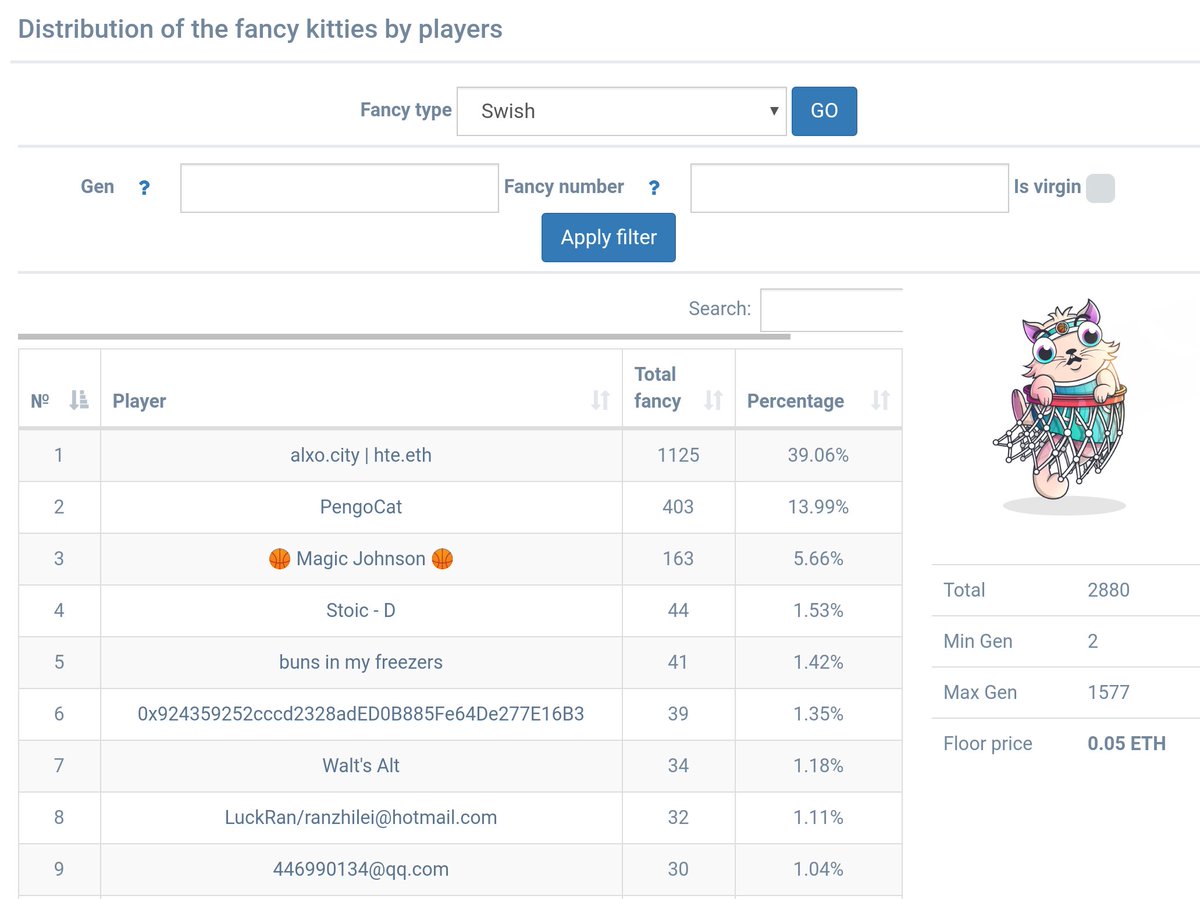Select player Stoic - D
1200x899 pixels.
pyautogui.click(x=360, y=610)
